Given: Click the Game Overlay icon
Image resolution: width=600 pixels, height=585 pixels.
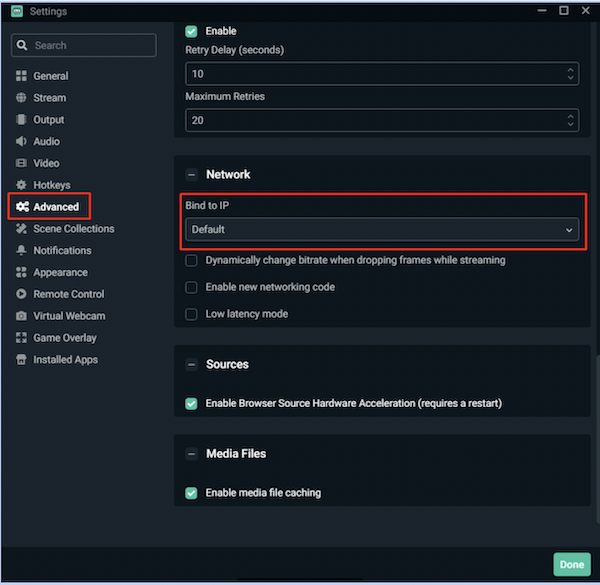Looking at the screenshot, I should click(x=21, y=337).
